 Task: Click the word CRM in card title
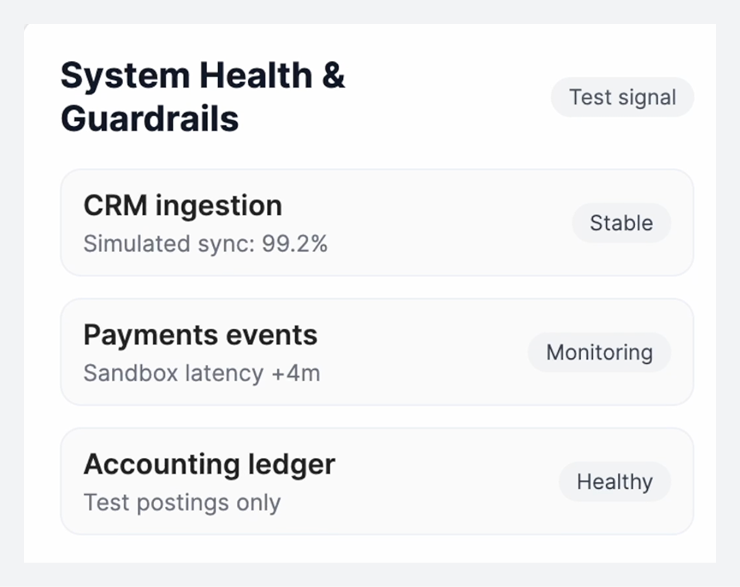[115, 206]
